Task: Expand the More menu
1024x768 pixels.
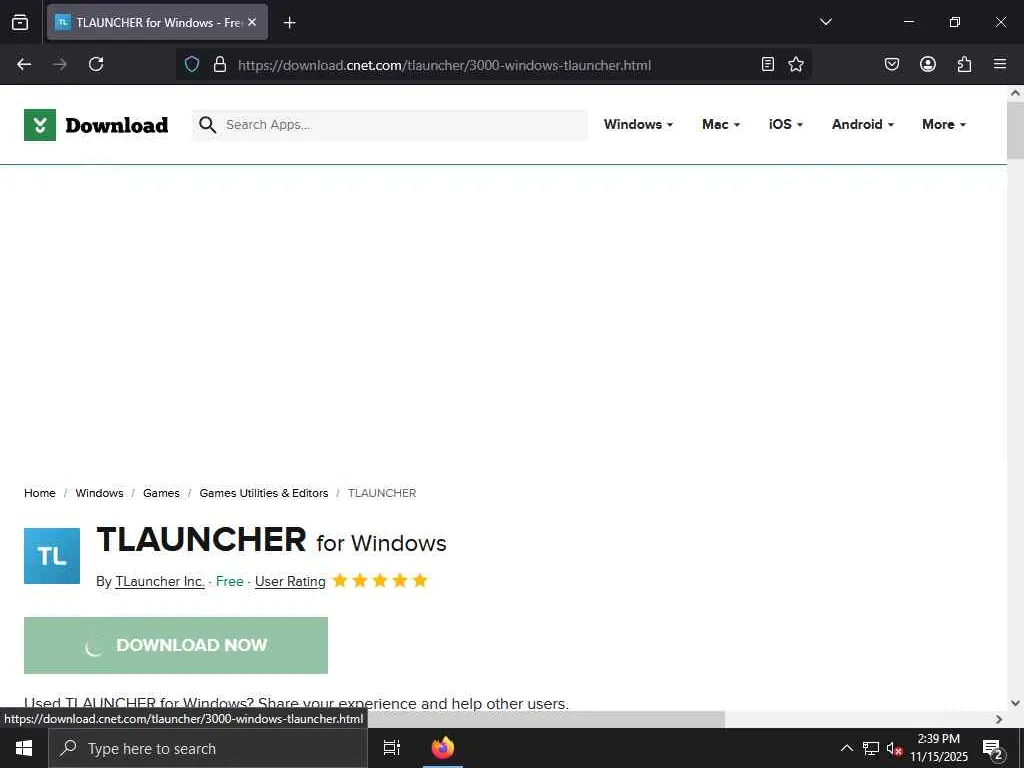Action: click(x=944, y=124)
